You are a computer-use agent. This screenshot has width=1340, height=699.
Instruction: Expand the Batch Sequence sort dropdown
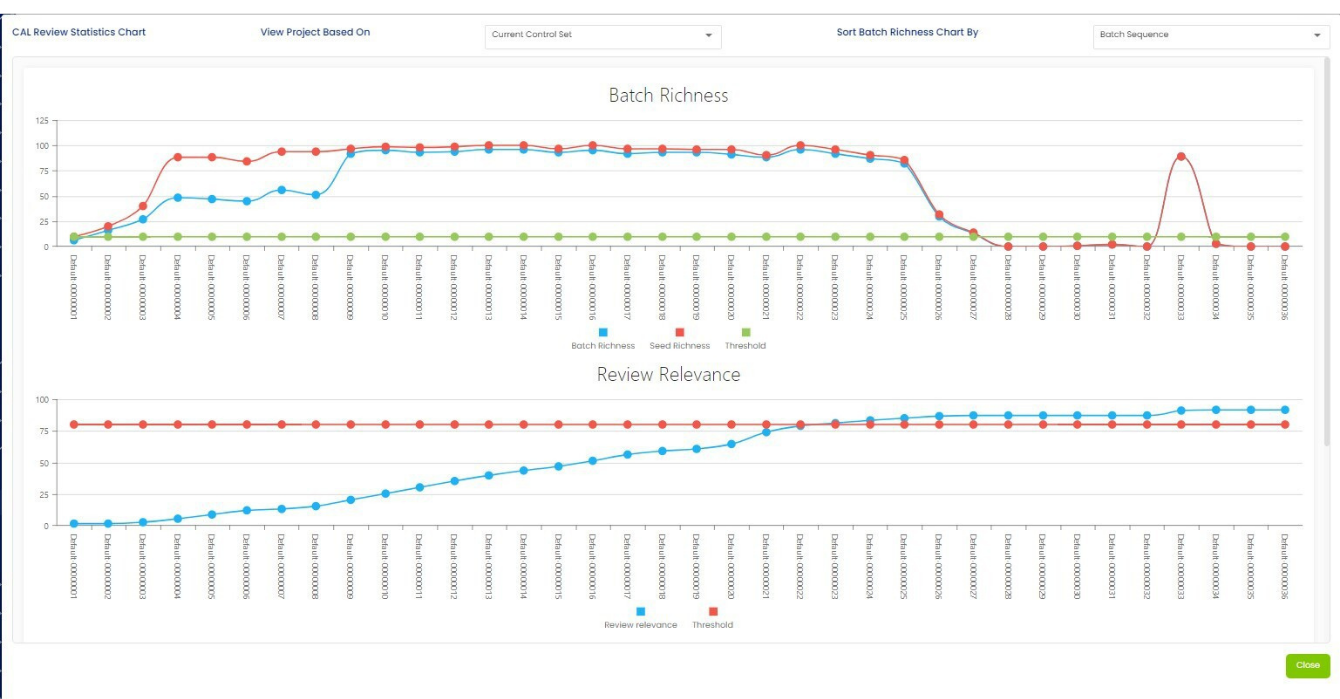click(x=1210, y=35)
